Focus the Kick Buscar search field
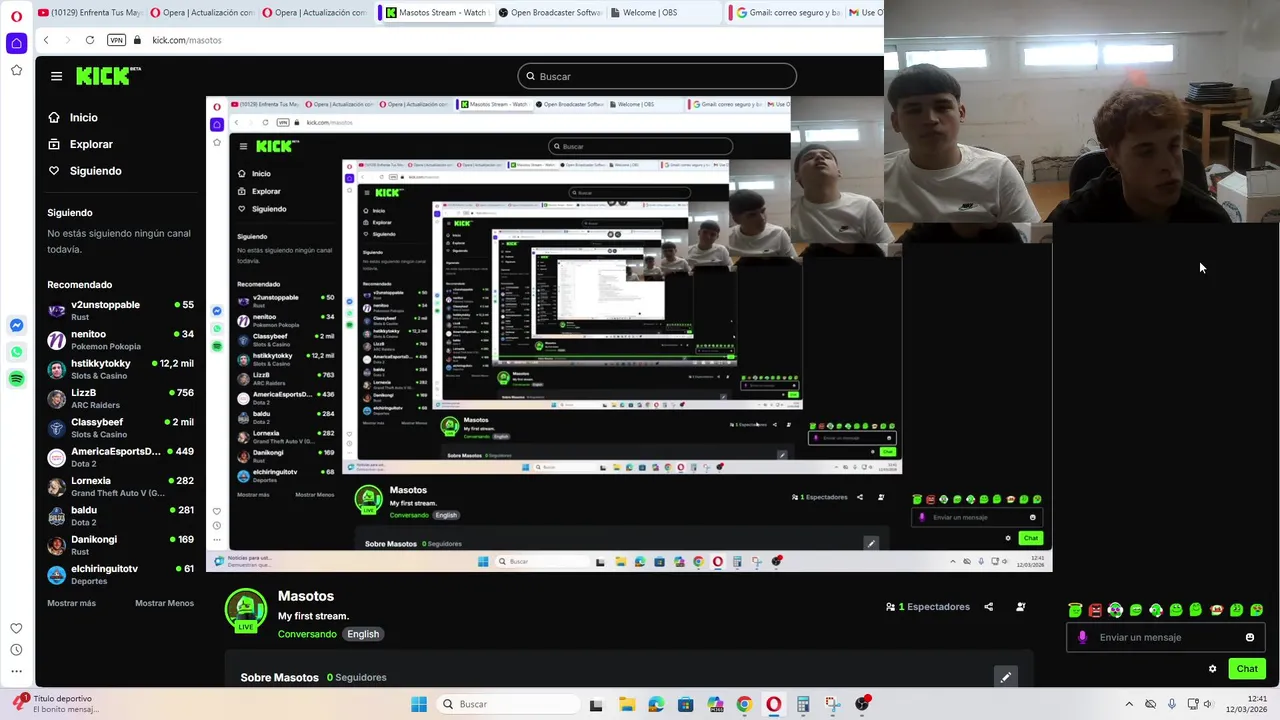 (x=657, y=76)
